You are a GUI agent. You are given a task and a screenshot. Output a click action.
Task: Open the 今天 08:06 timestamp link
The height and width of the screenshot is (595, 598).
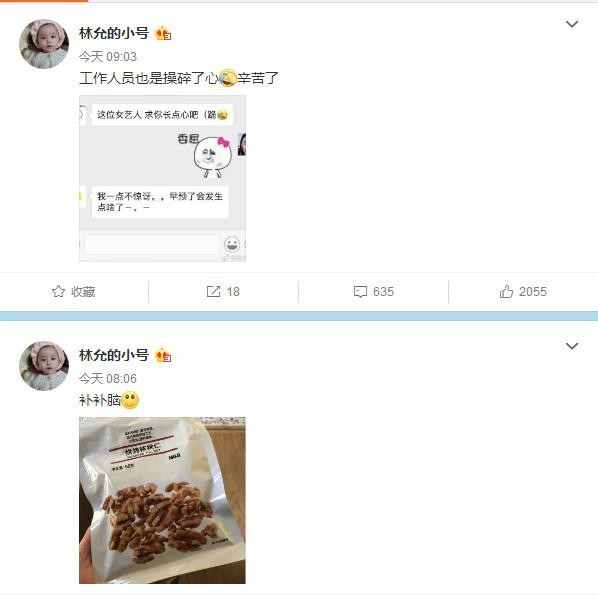click(x=108, y=378)
